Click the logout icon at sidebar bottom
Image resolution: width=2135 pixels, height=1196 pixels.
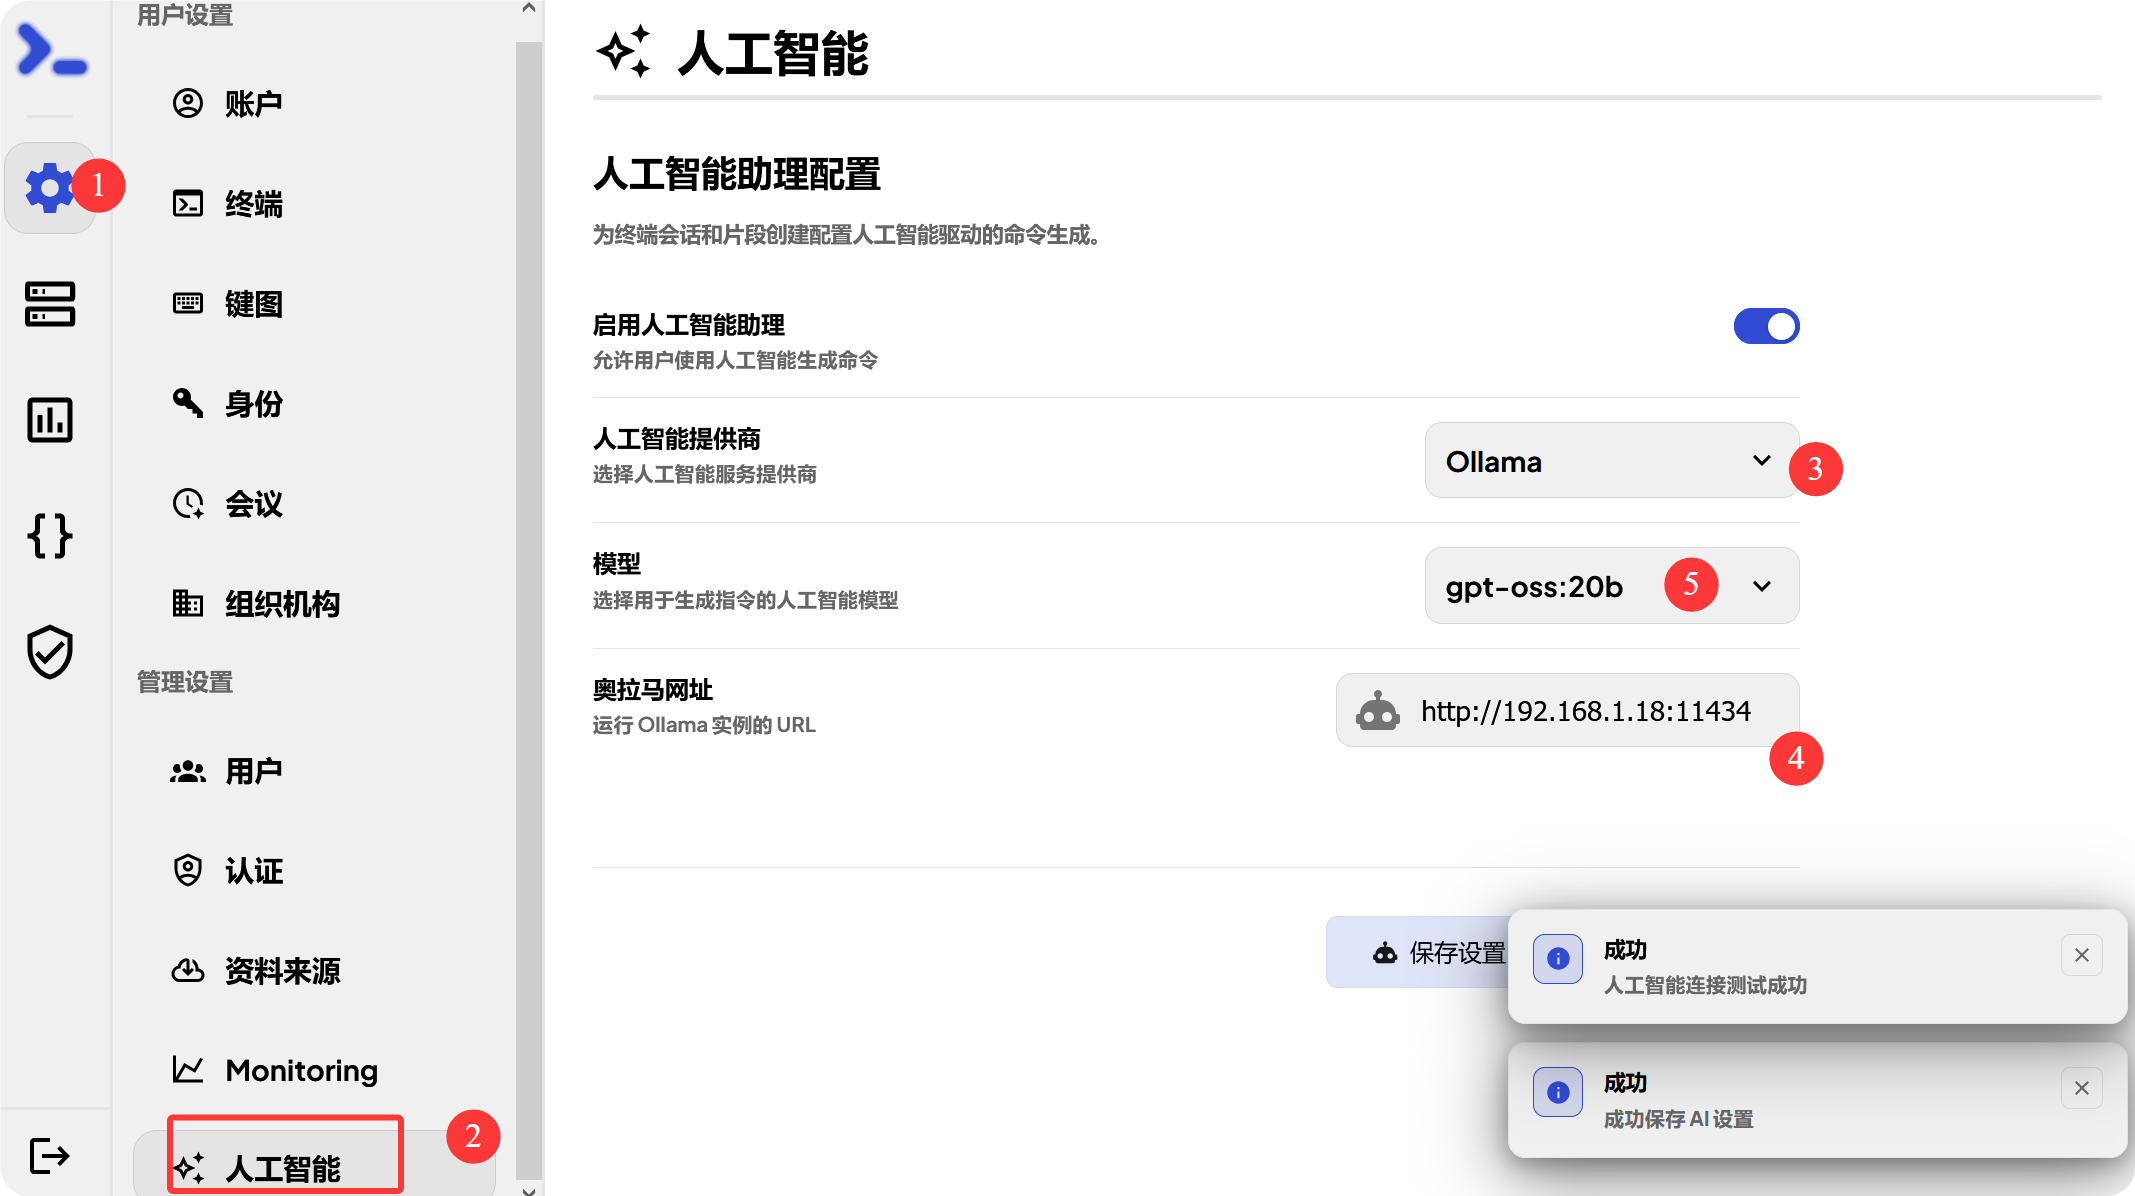tap(49, 1155)
